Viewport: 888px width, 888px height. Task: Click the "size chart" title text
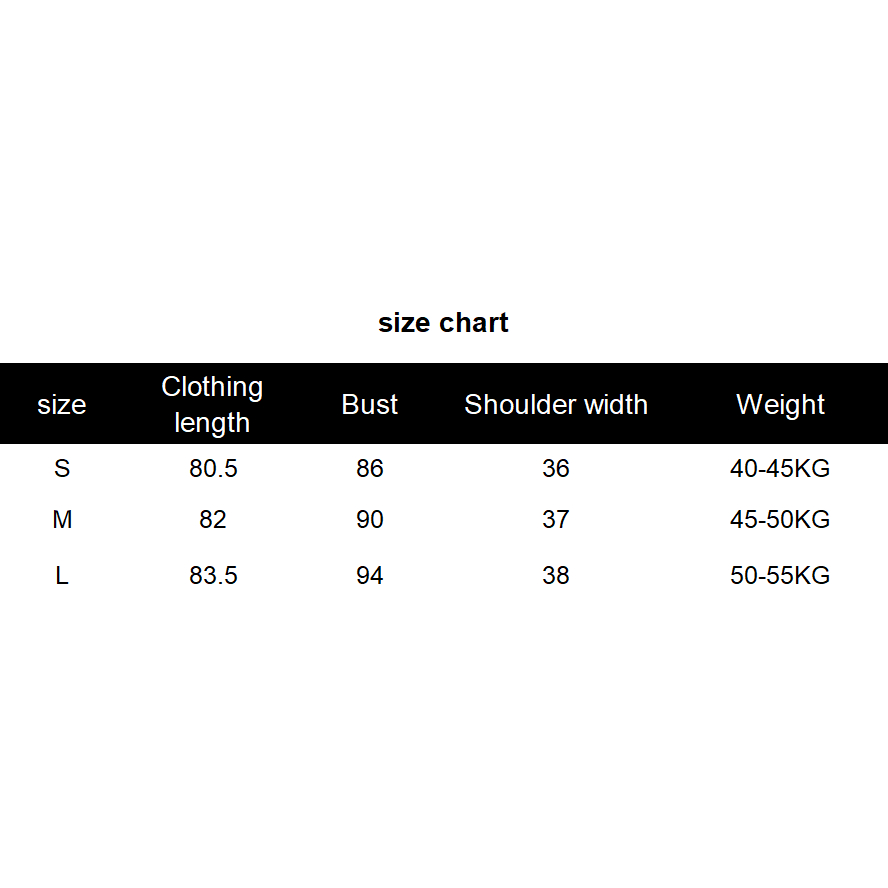pyautogui.click(x=443, y=323)
